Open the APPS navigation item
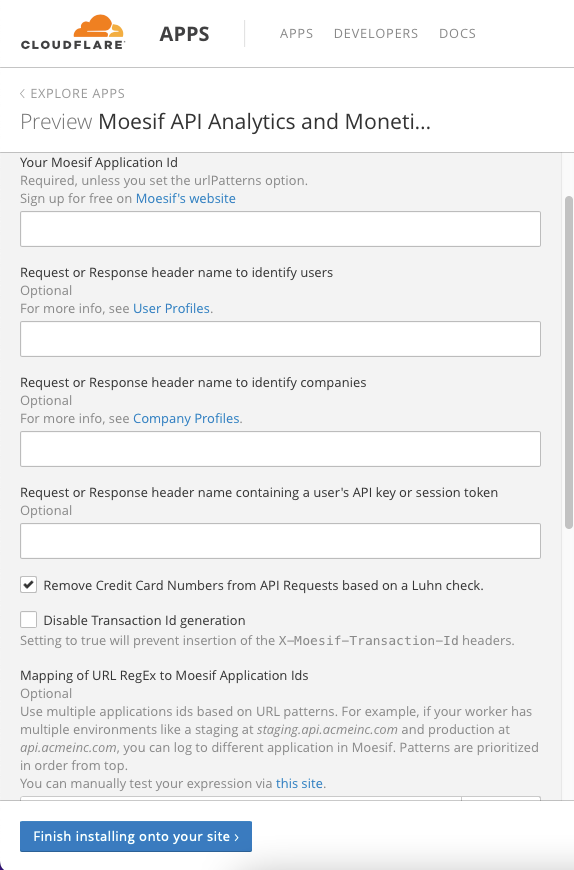This screenshot has height=870, width=574. (x=296, y=33)
